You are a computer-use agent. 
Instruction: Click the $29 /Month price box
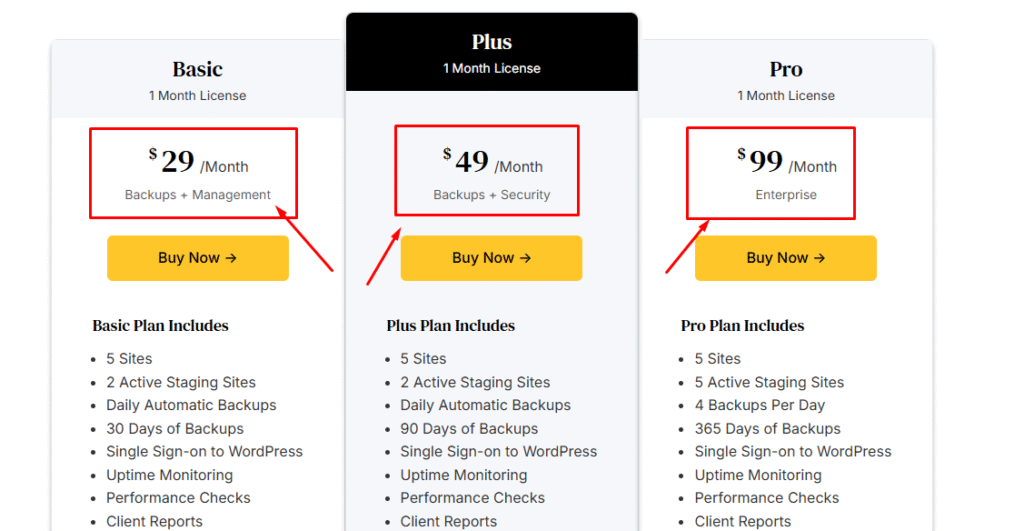(194, 173)
